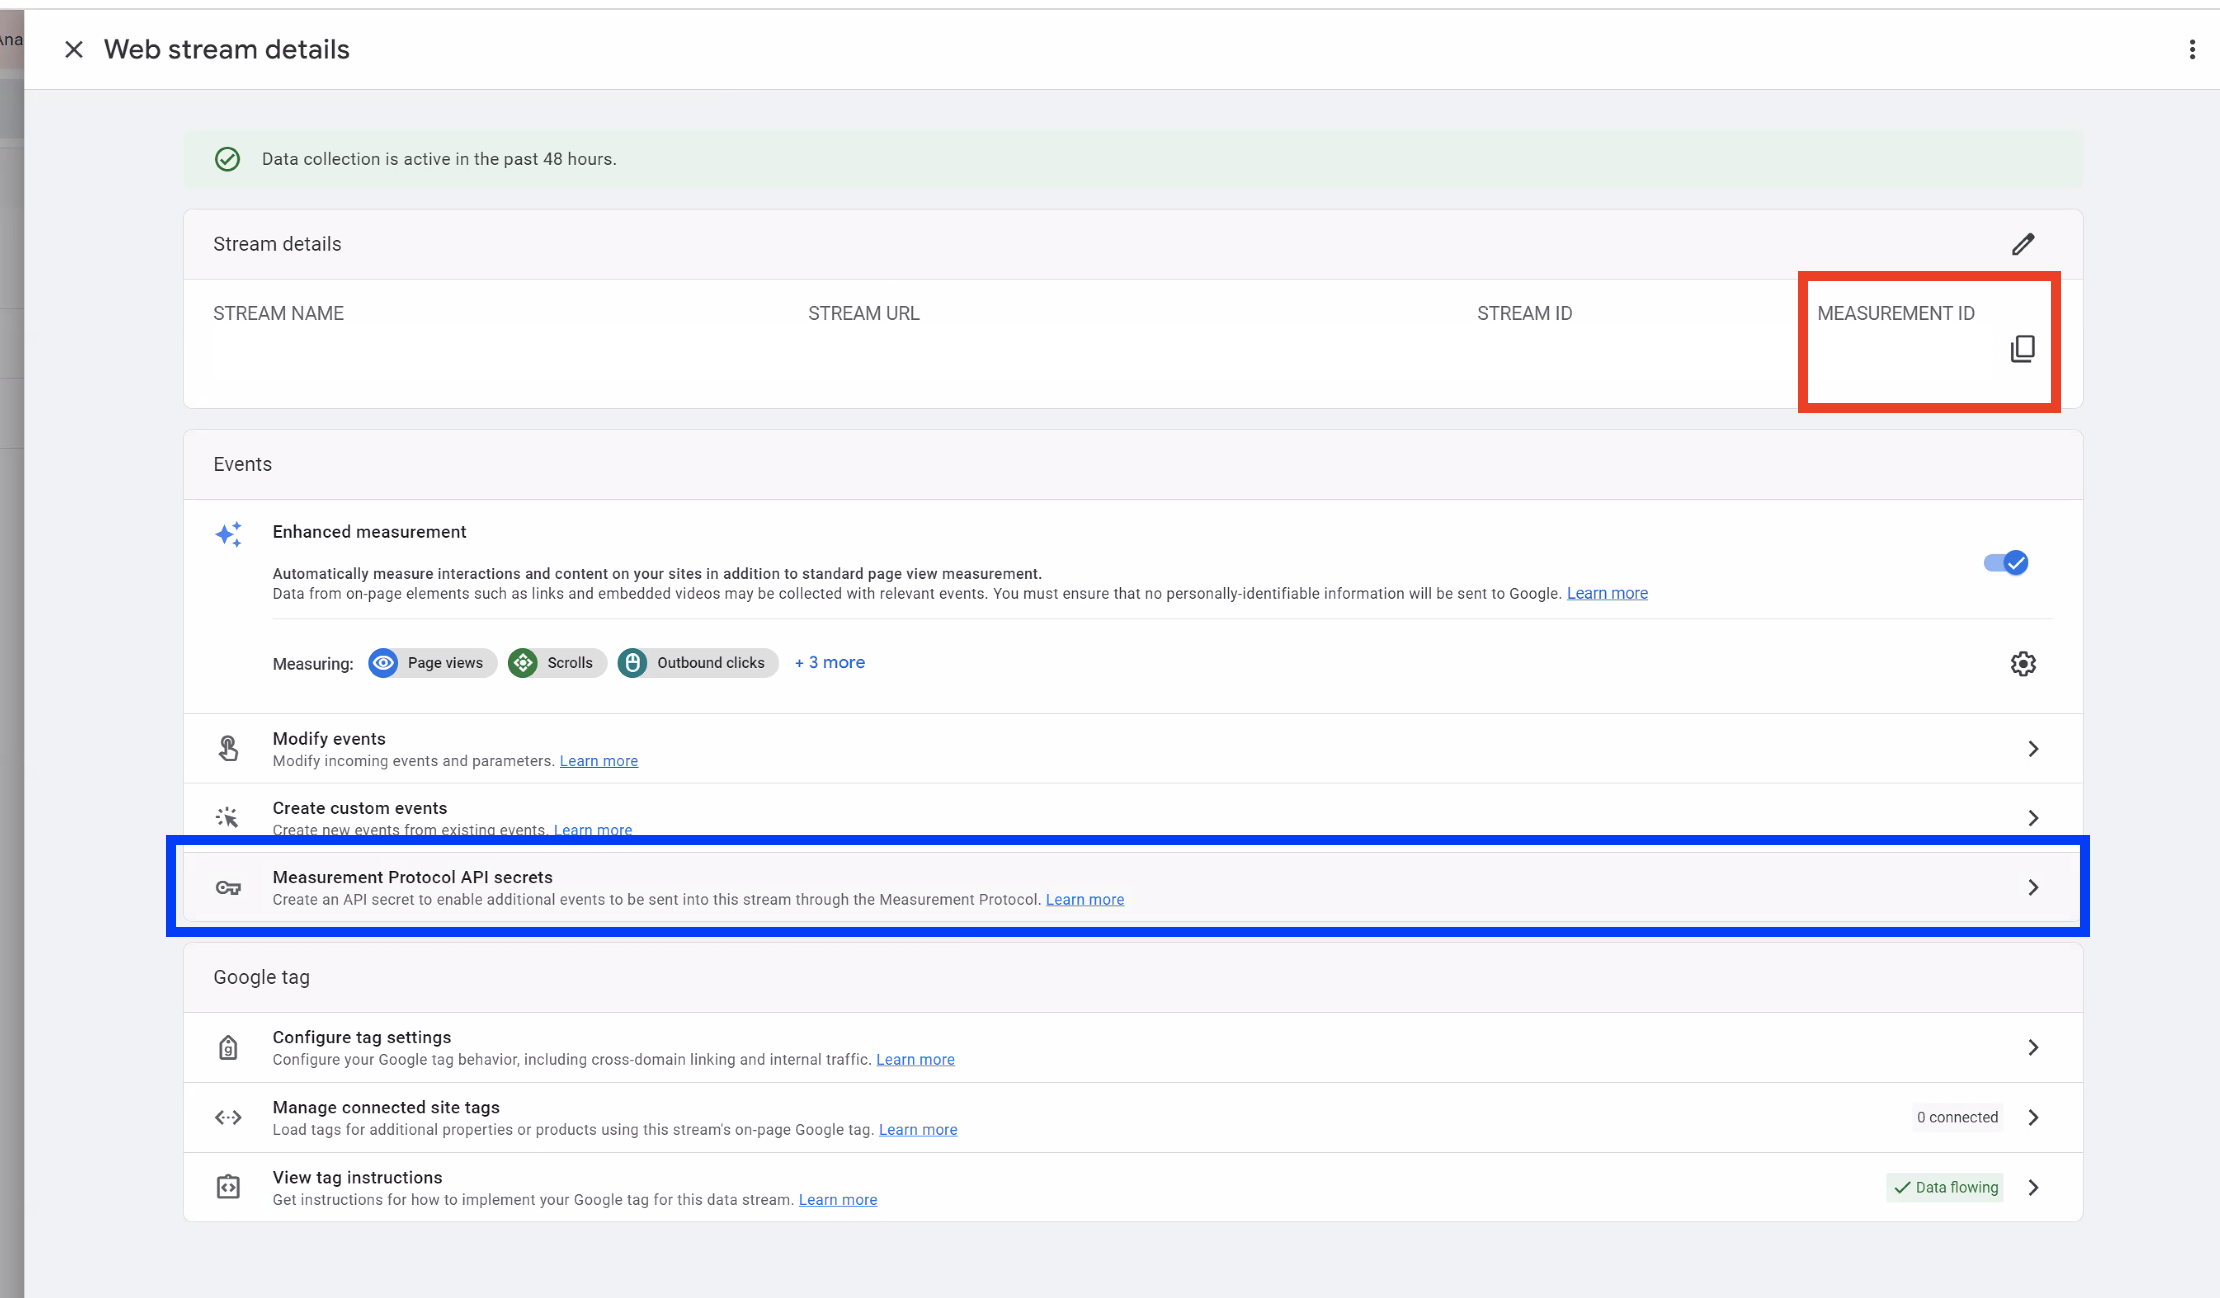This screenshot has height=1298, width=2220.
Task: Open the three-dot more options menu
Action: tap(2192, 50)
